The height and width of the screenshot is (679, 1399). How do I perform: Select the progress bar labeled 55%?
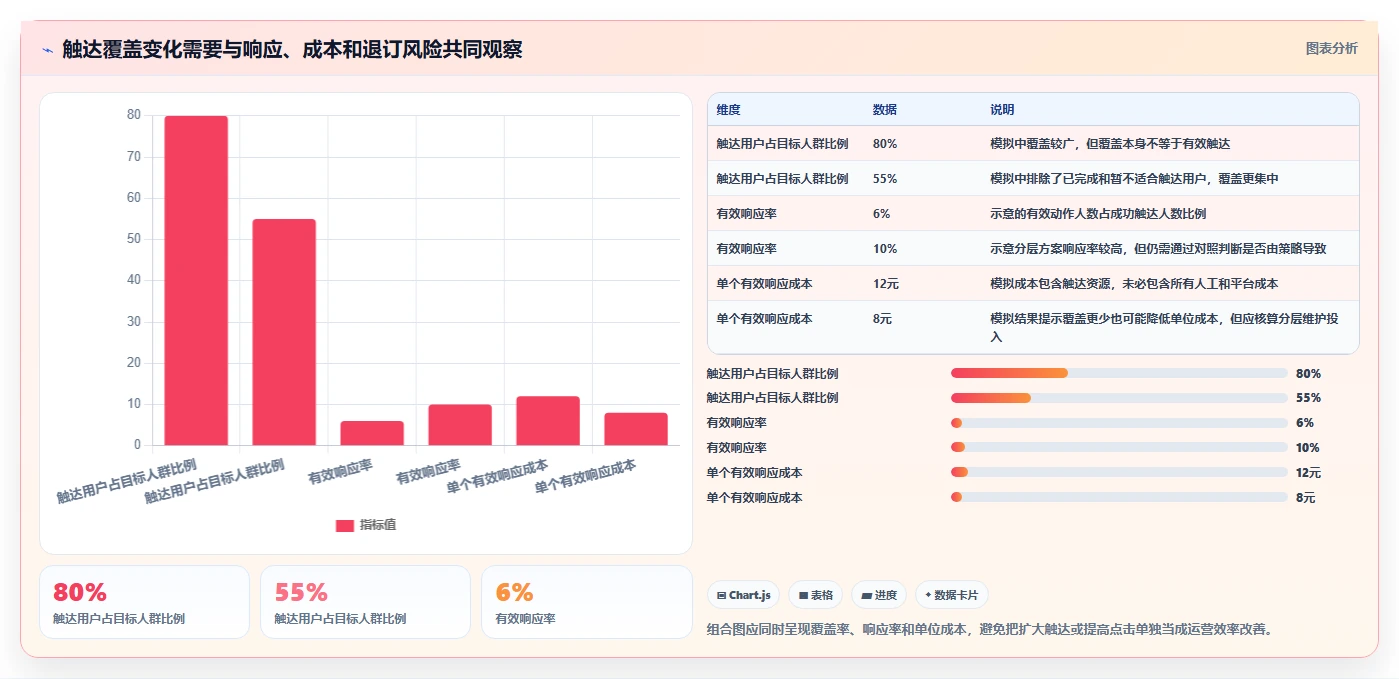point(1119,397)
